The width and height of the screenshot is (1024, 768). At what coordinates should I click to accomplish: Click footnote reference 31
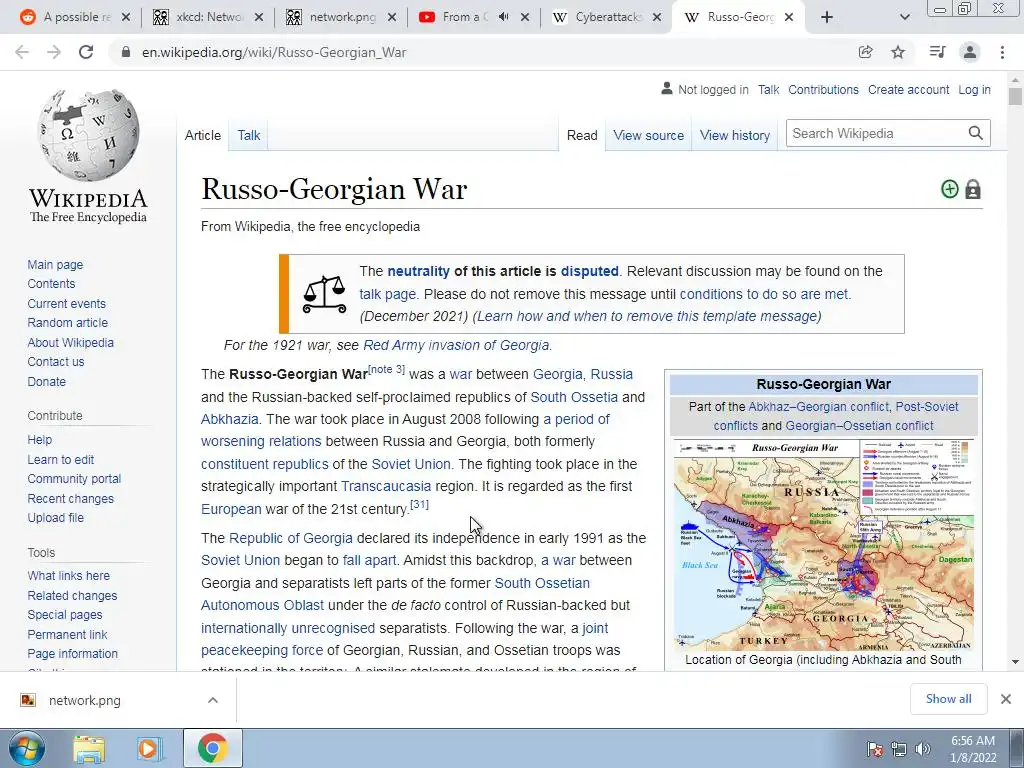(x=419, y=504)
